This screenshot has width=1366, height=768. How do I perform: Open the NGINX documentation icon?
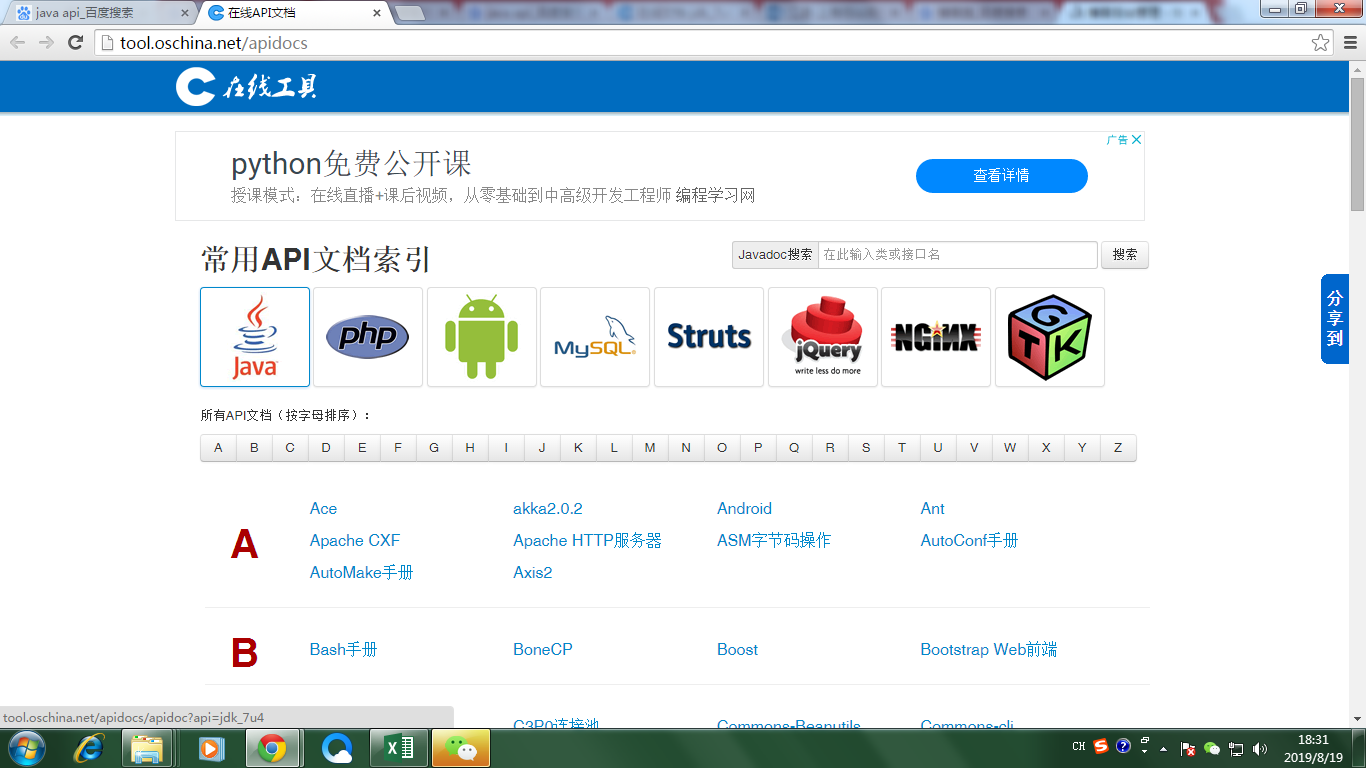point(936,337)
